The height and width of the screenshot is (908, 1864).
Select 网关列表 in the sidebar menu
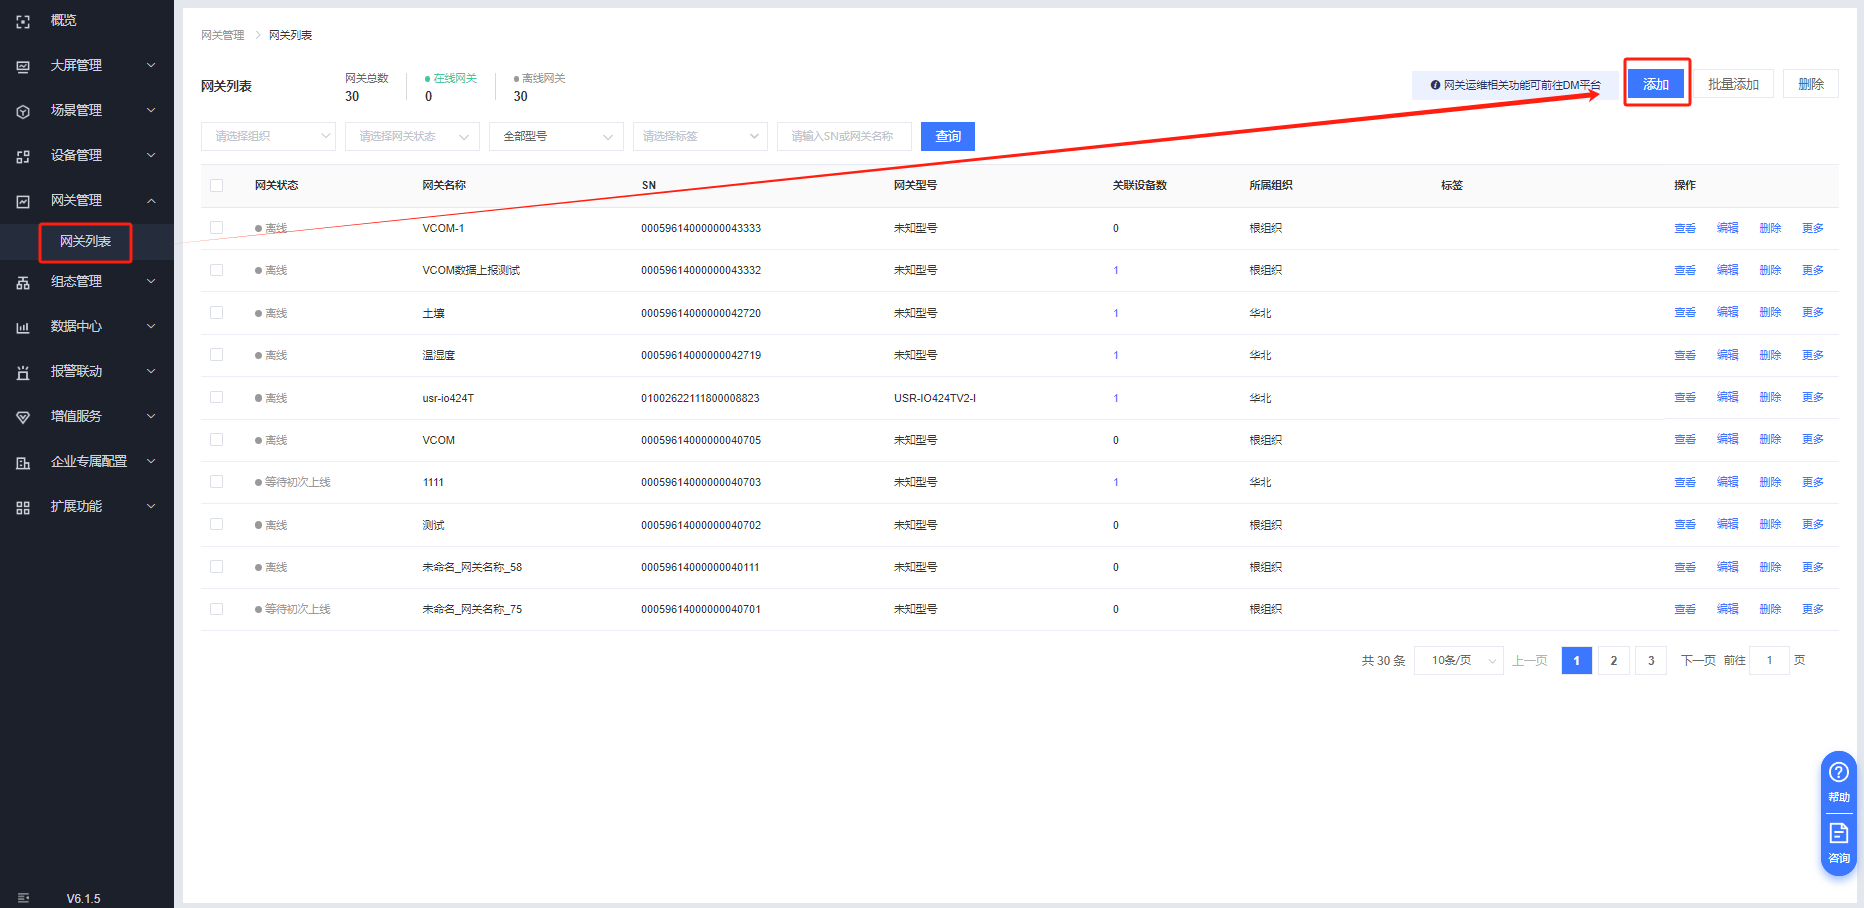[85, 242]
